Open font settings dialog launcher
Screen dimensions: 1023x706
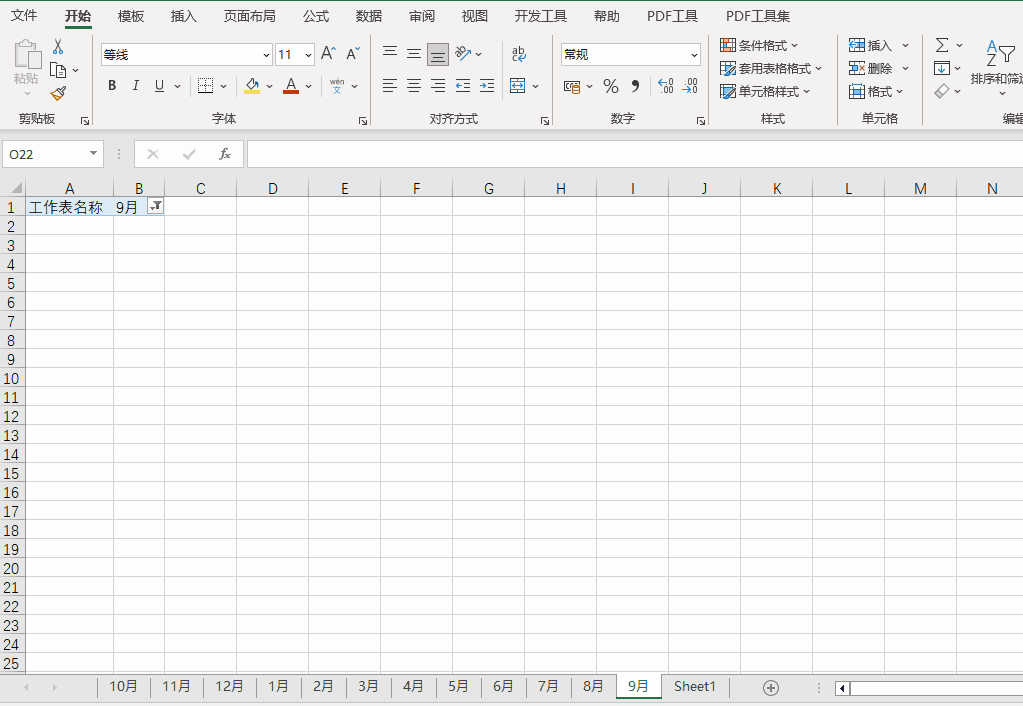pyautogui.click(x=363, y=121)
